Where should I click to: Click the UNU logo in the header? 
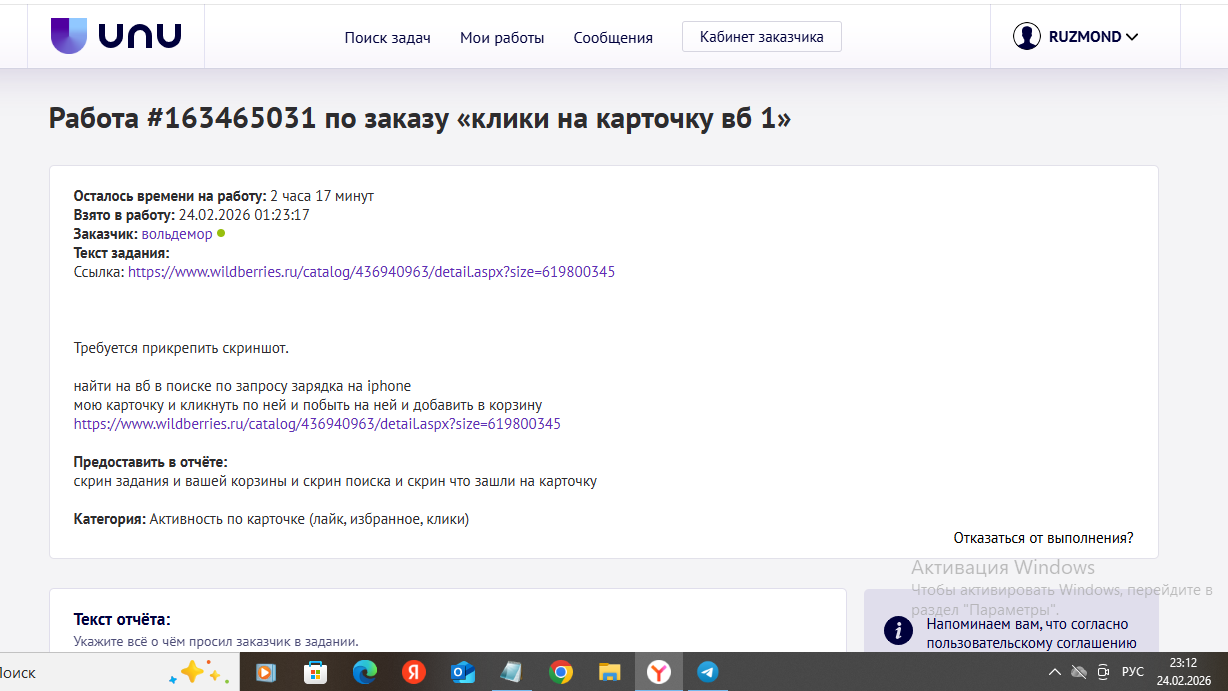pos(116,37)
